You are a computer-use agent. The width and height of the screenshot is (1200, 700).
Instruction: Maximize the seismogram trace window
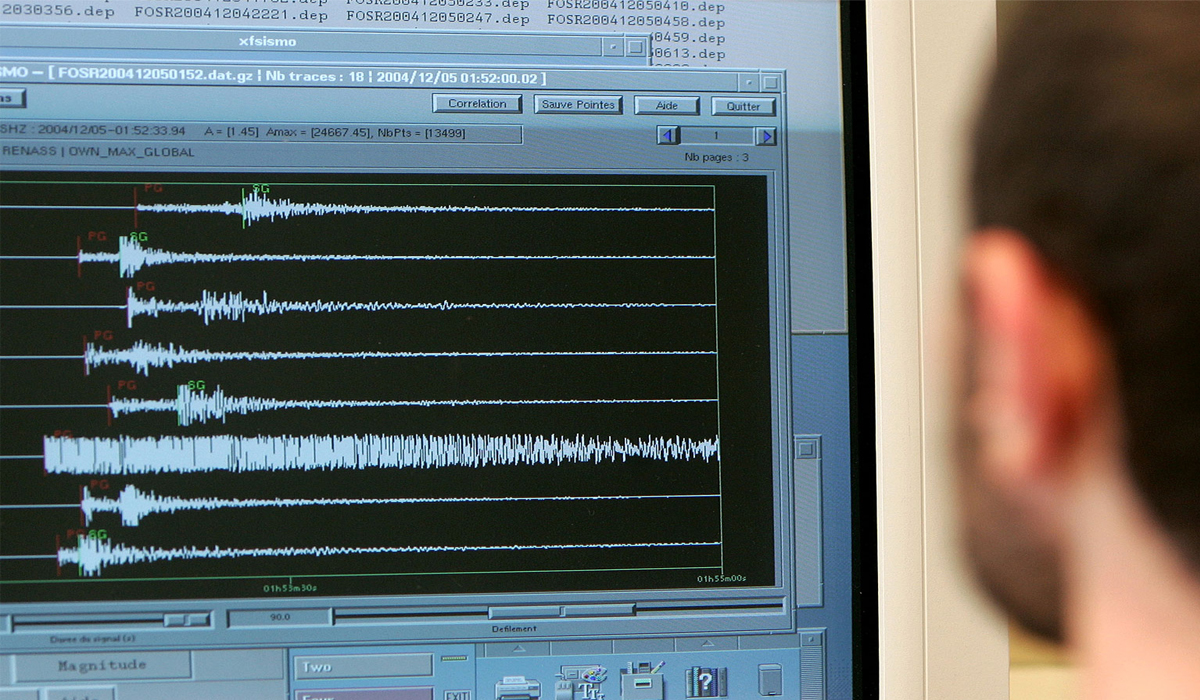(771, 83)
